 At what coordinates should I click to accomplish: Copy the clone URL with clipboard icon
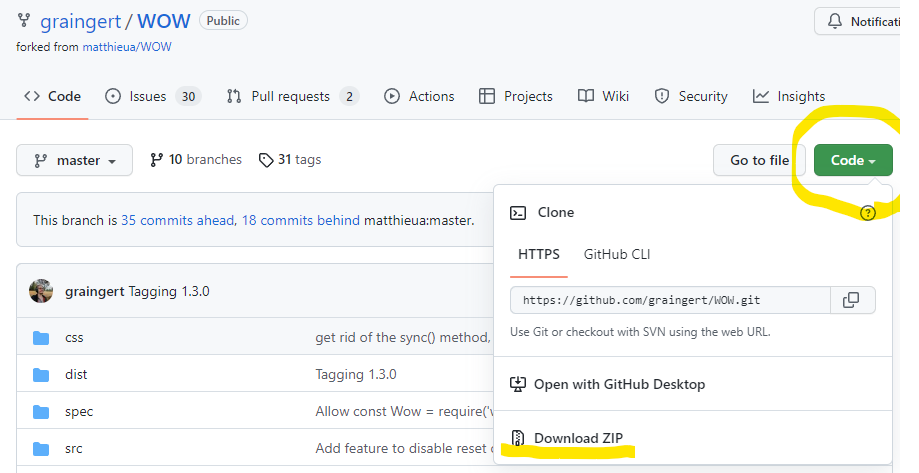(853, 300)
